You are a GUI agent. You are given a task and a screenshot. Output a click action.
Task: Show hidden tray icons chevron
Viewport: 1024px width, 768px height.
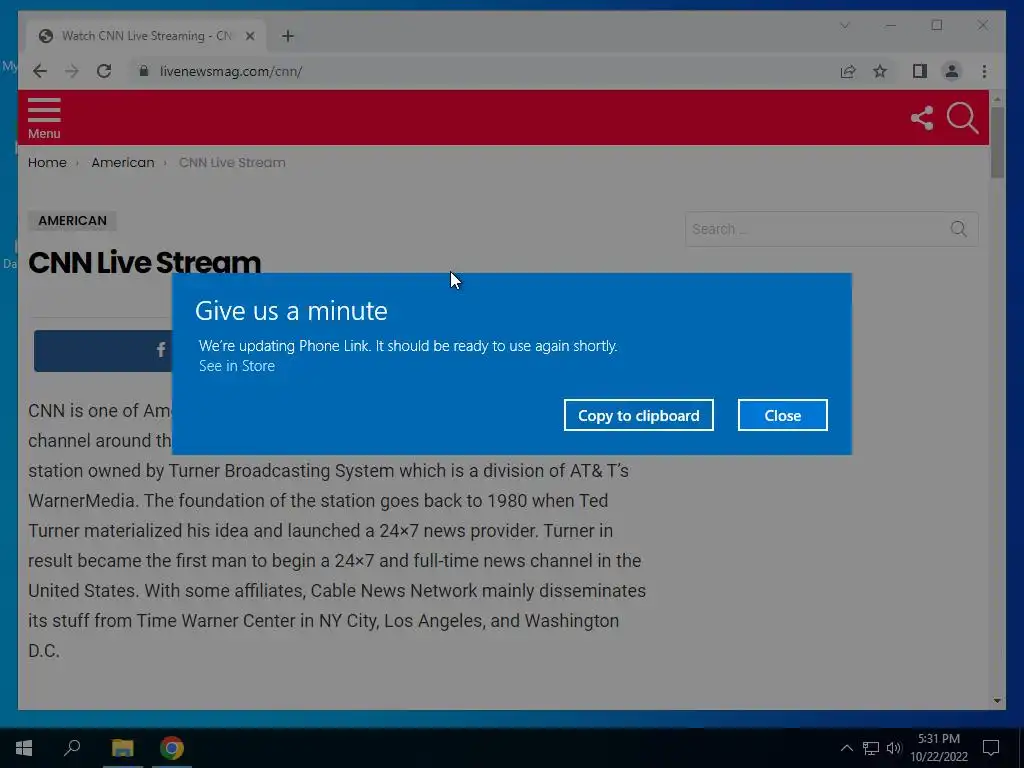(846, 748)
